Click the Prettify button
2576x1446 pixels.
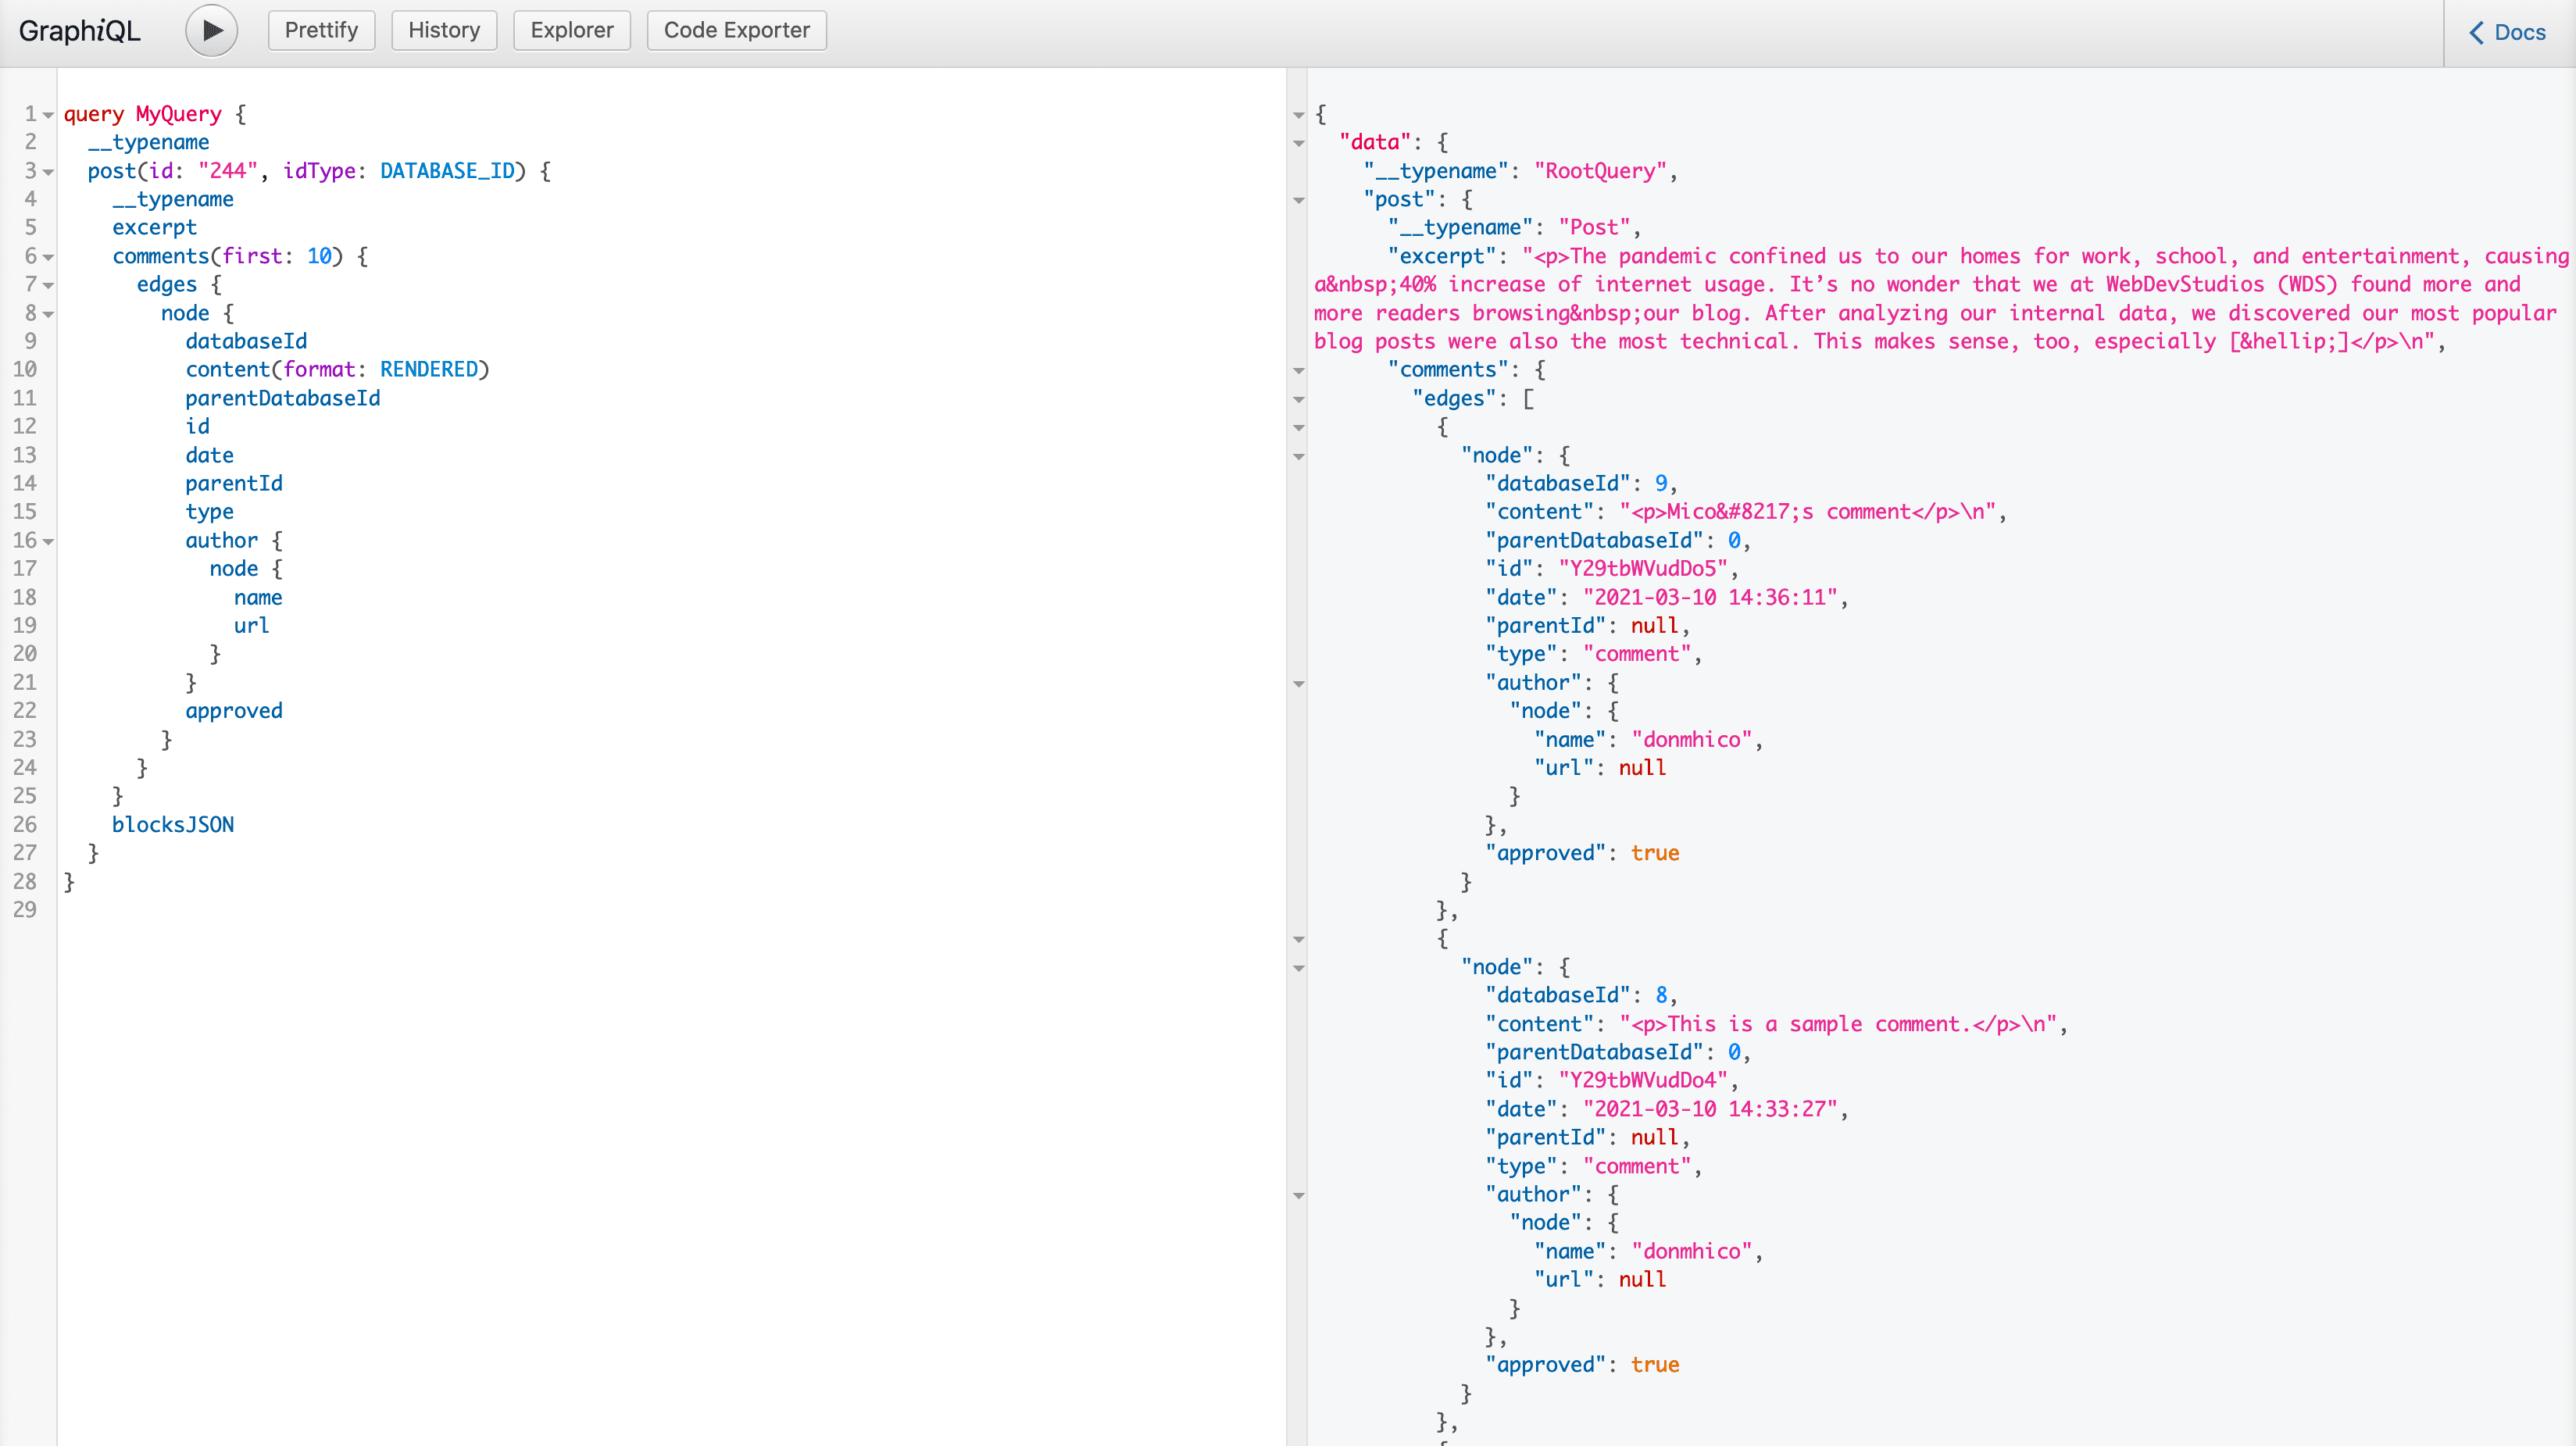(321, 30)
